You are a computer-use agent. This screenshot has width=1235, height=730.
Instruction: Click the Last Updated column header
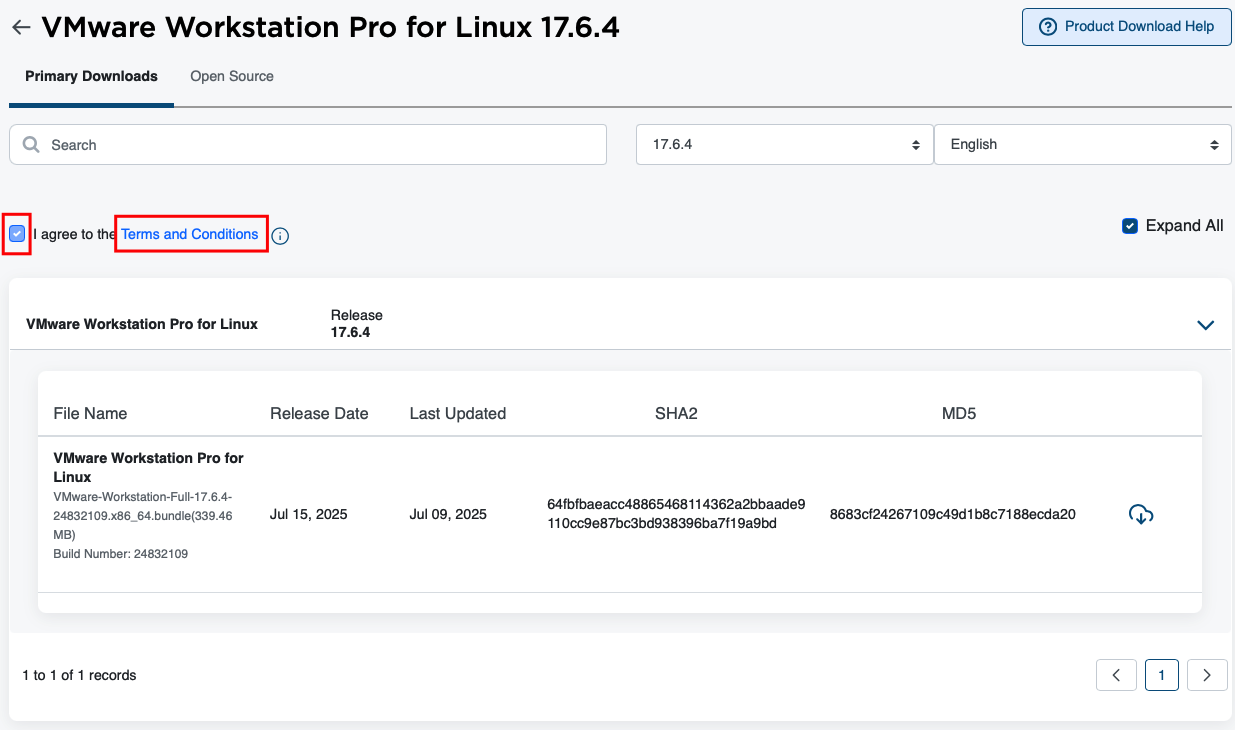tap(458, 414)
